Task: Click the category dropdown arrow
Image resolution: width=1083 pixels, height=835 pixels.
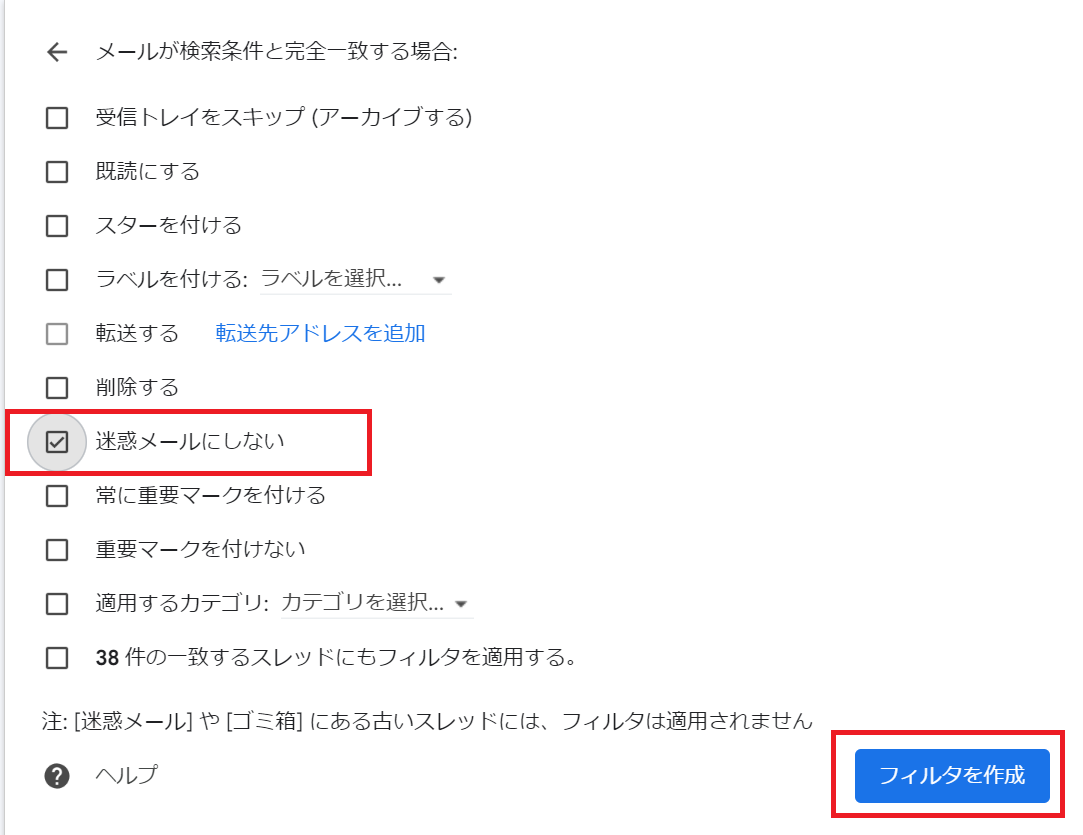Action: [x=461, y=604]
